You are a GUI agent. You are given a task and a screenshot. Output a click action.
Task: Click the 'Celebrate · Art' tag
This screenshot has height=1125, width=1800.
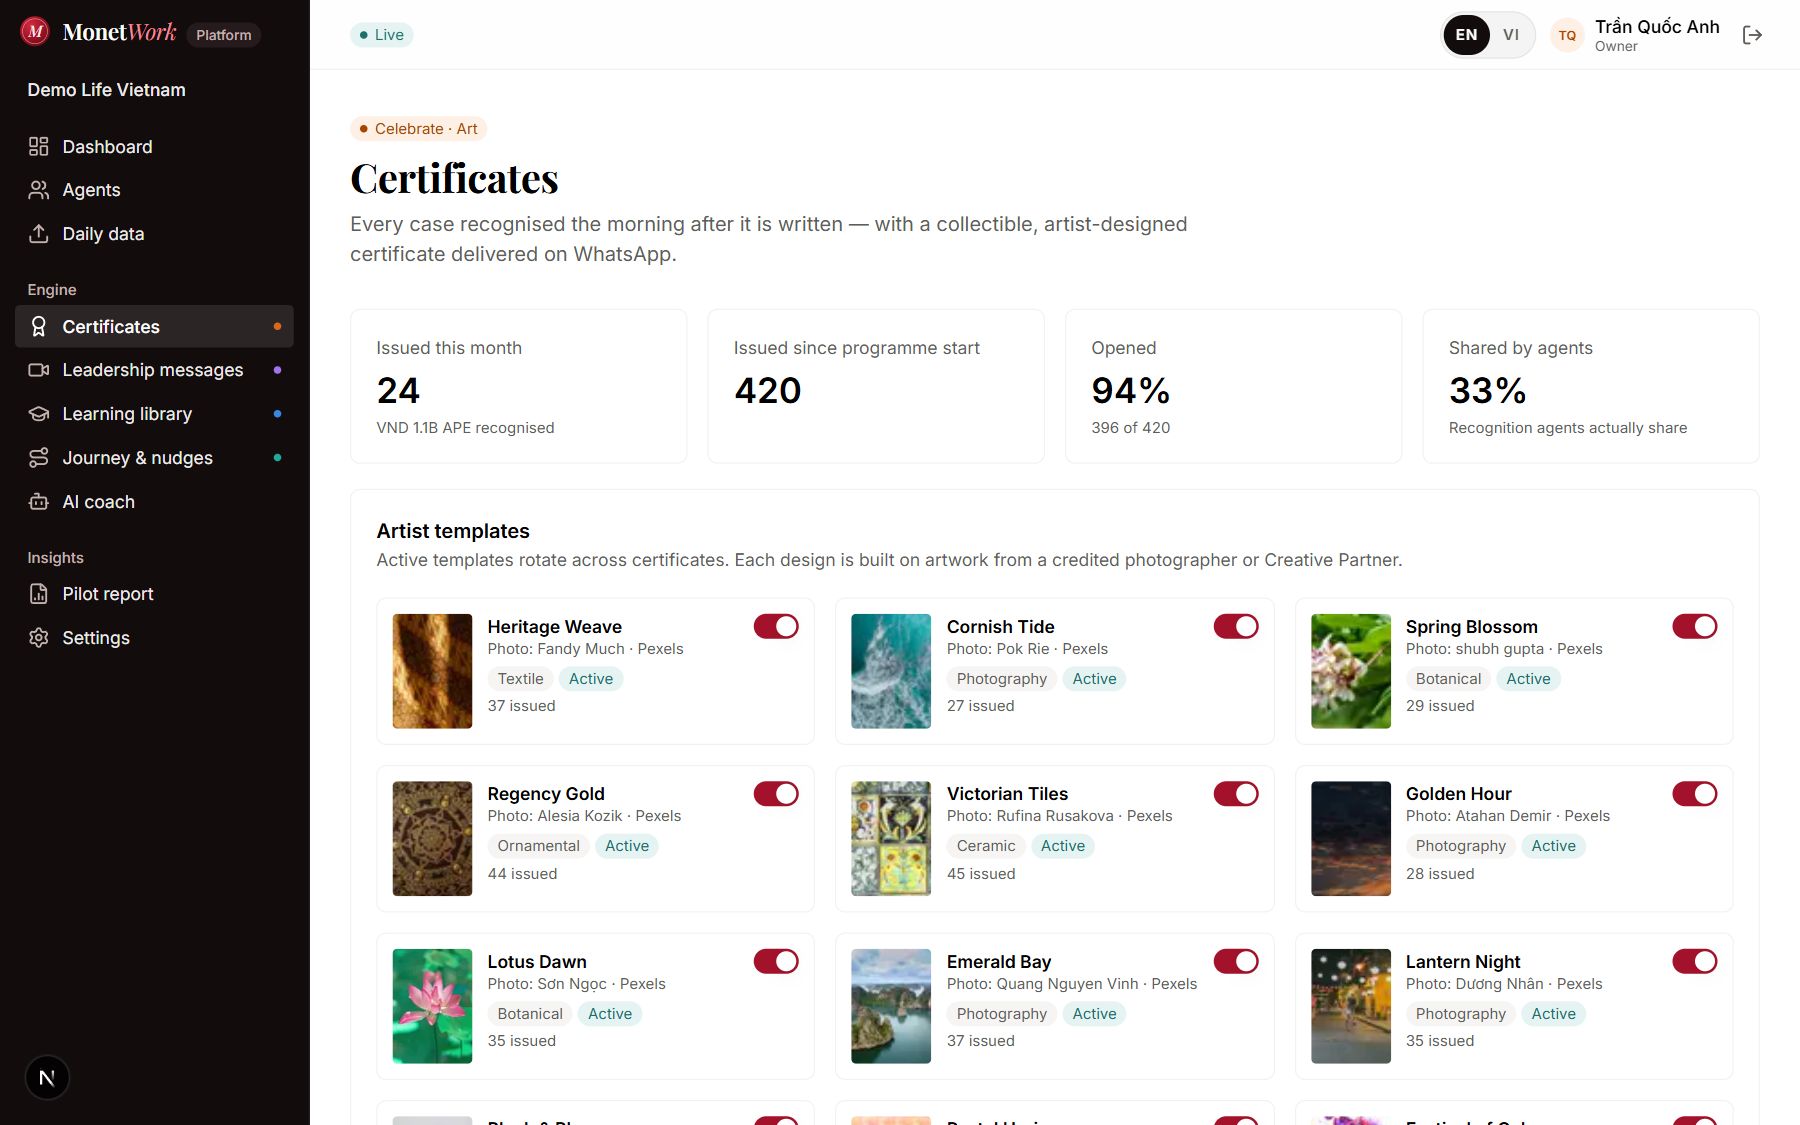coord(419,129)
